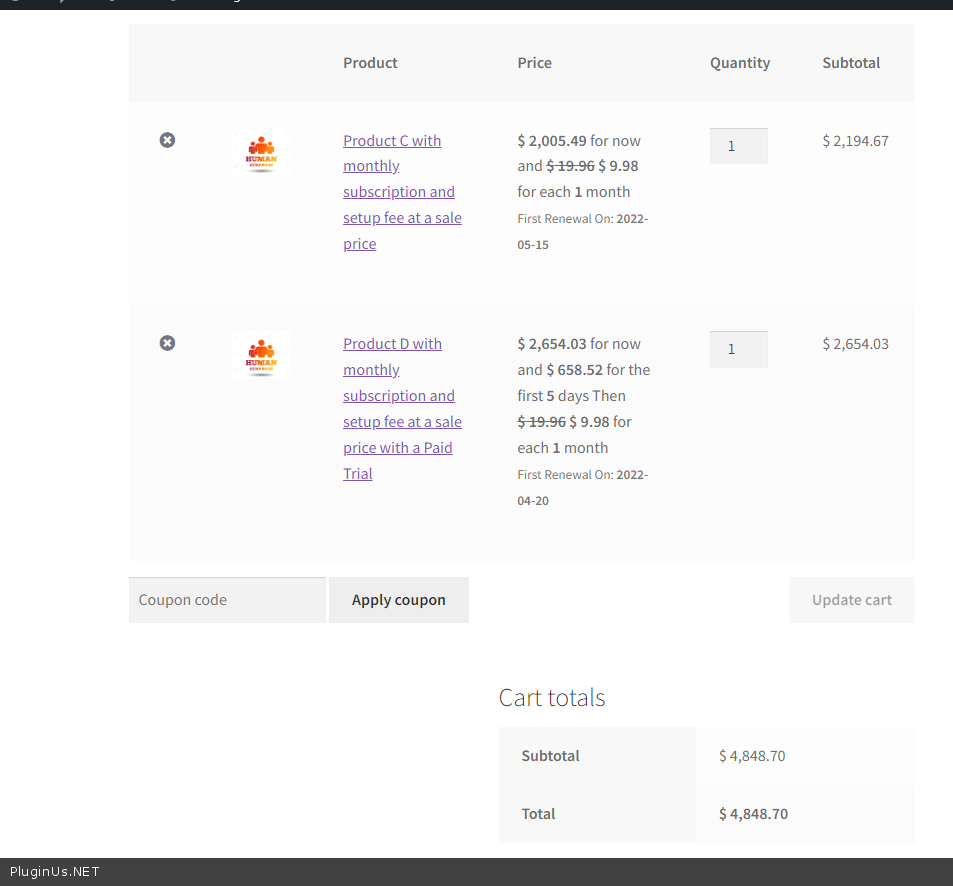Click the Product column header
This screenshot has height=886, width=953.
370,63
